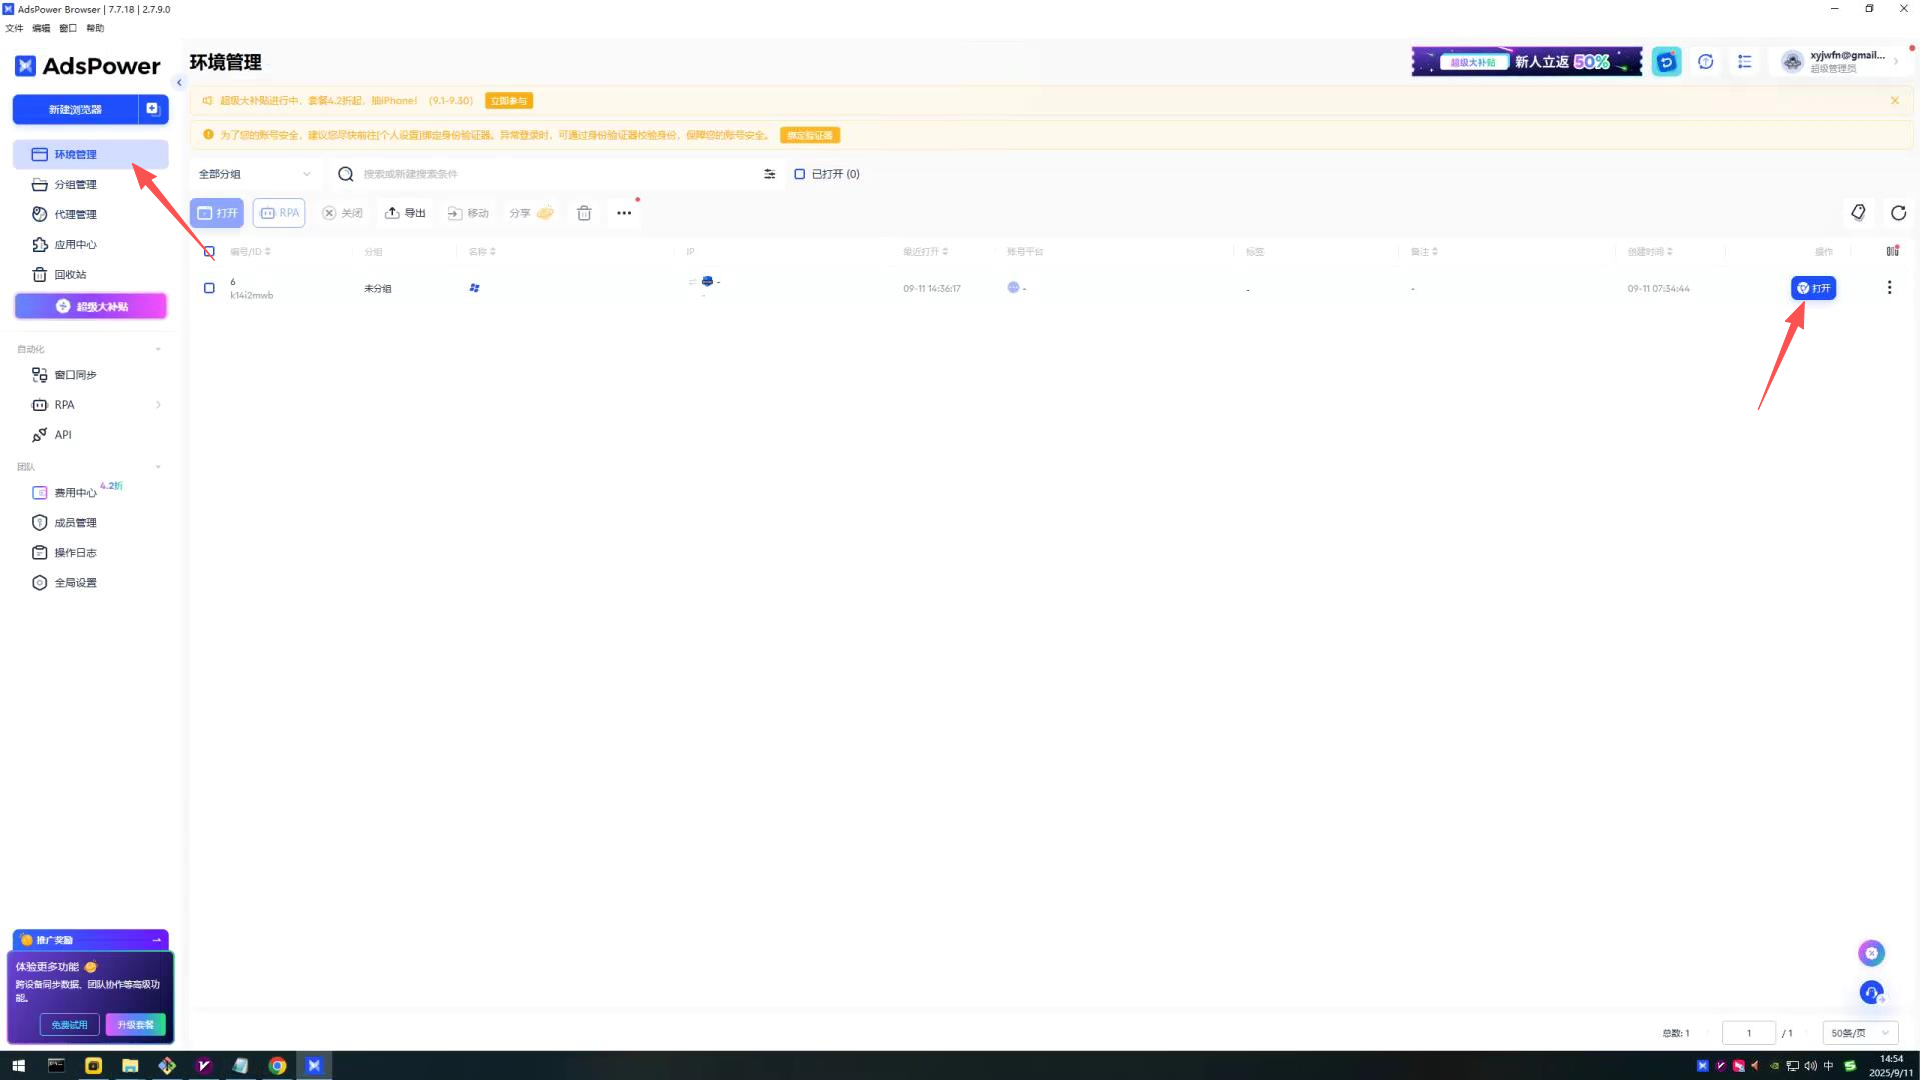Click the blue 打开 button in profile row

(1812, 288)
